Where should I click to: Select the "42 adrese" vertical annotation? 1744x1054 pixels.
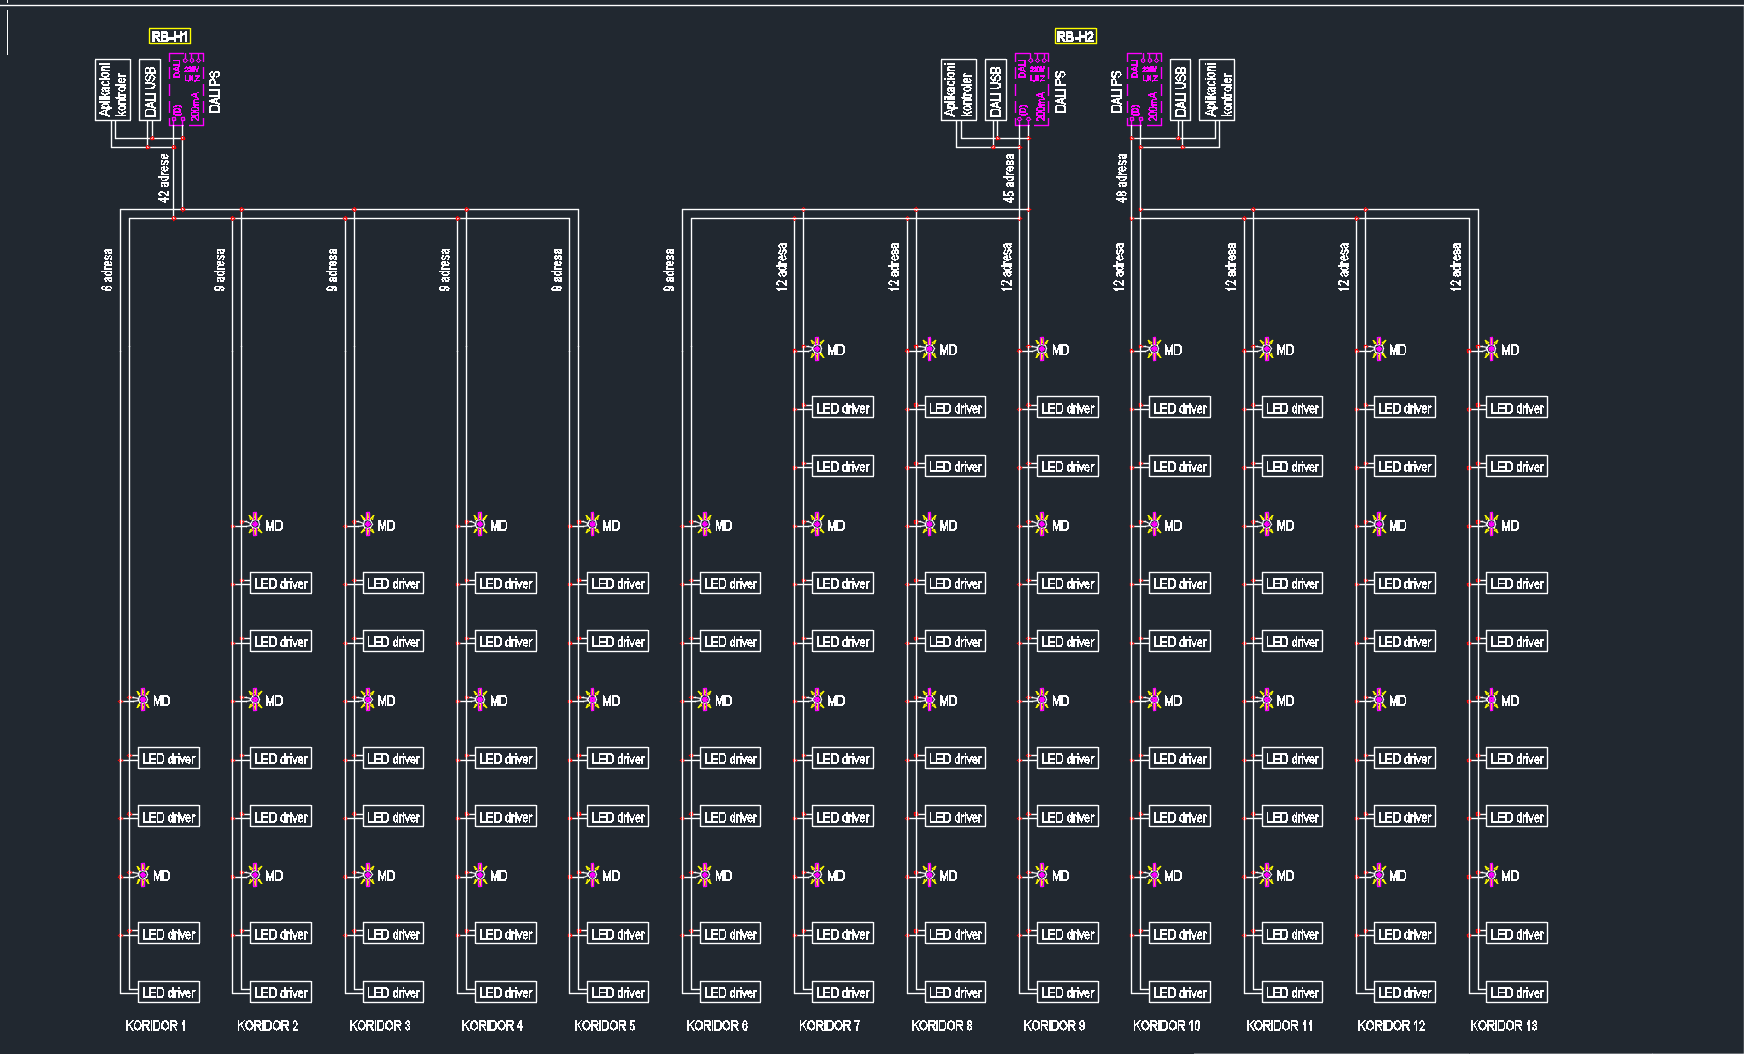click(x=164, y=178)
